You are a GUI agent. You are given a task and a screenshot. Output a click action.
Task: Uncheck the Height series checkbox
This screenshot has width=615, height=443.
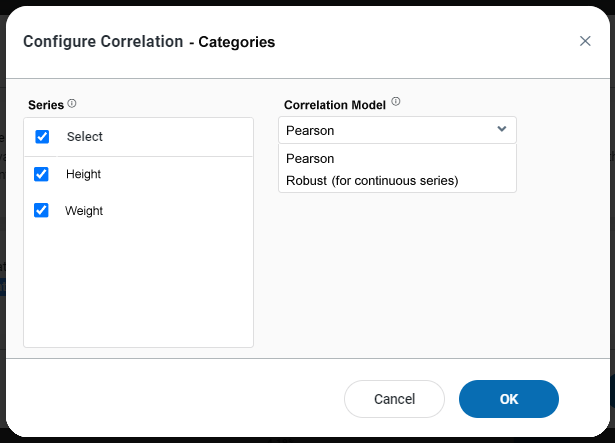(41, 174)
